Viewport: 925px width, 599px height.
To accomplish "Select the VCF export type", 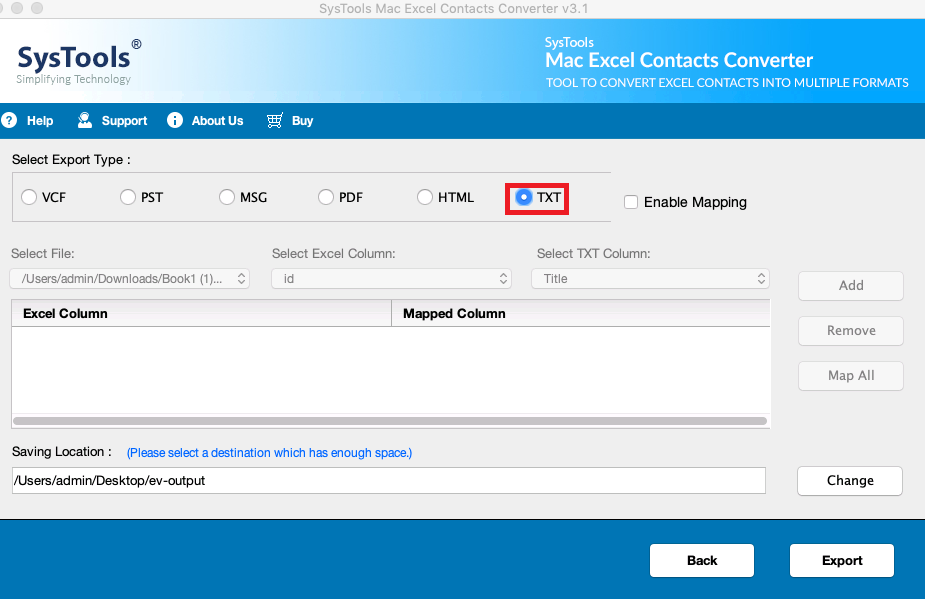I will pyautogui.click(x=28, y=197).
